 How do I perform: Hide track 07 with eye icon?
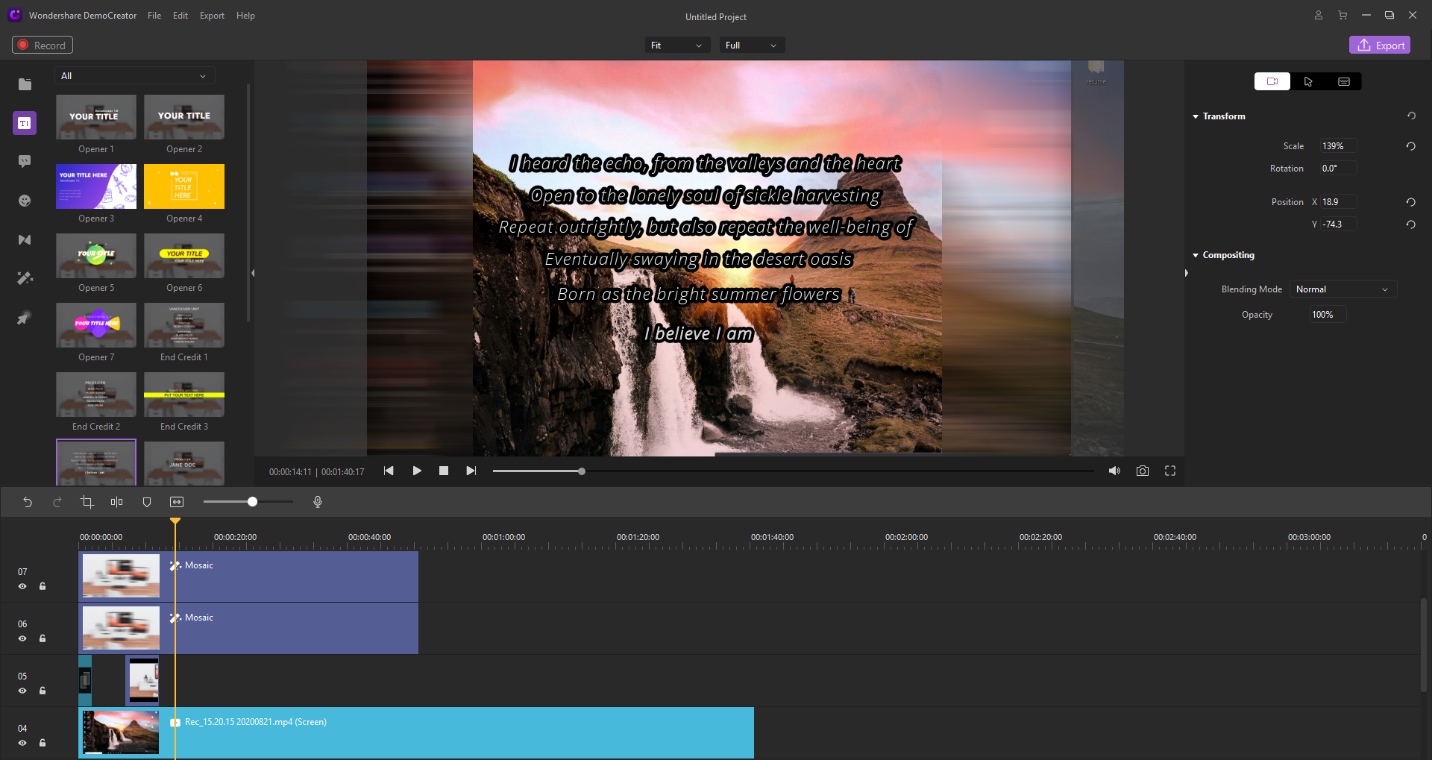(22, 587)
